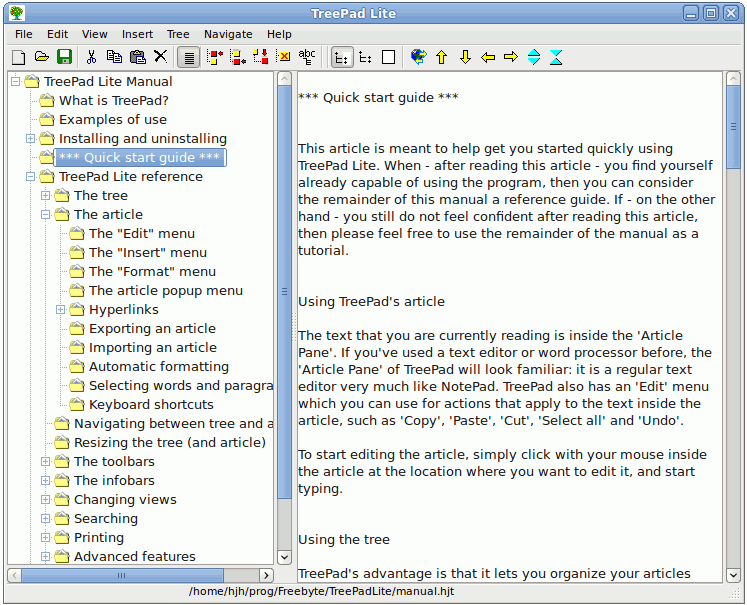Toggle the first tree view mode button

click(341, 57)
